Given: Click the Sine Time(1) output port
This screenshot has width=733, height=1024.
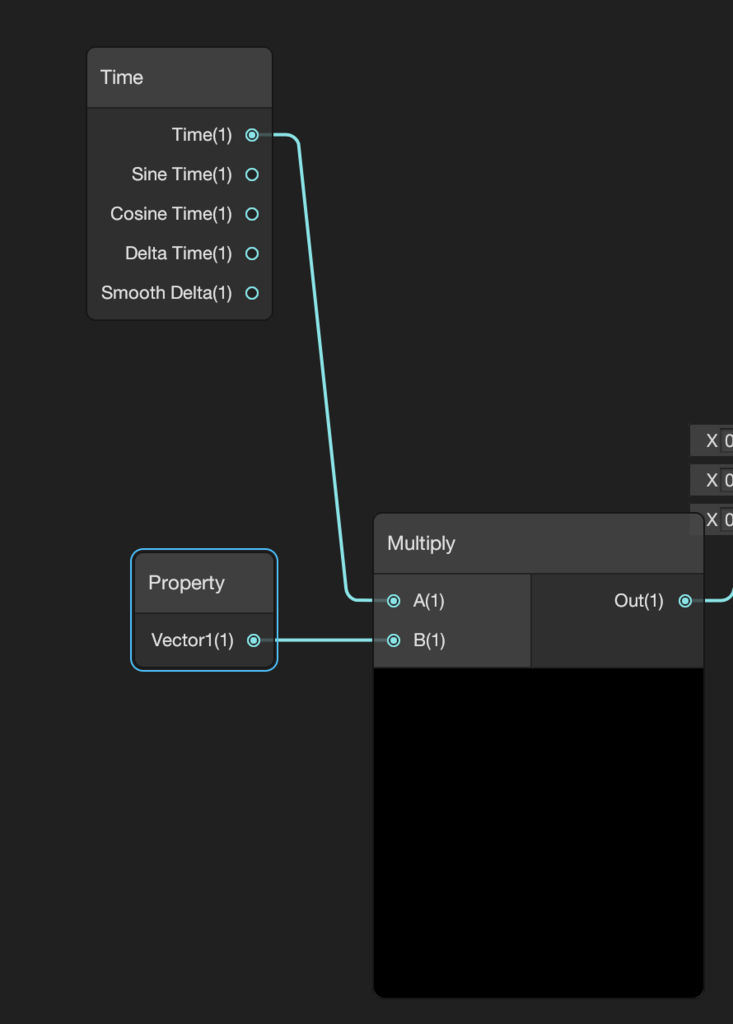Looking at the screenshot, I should [x=252, y=174].
